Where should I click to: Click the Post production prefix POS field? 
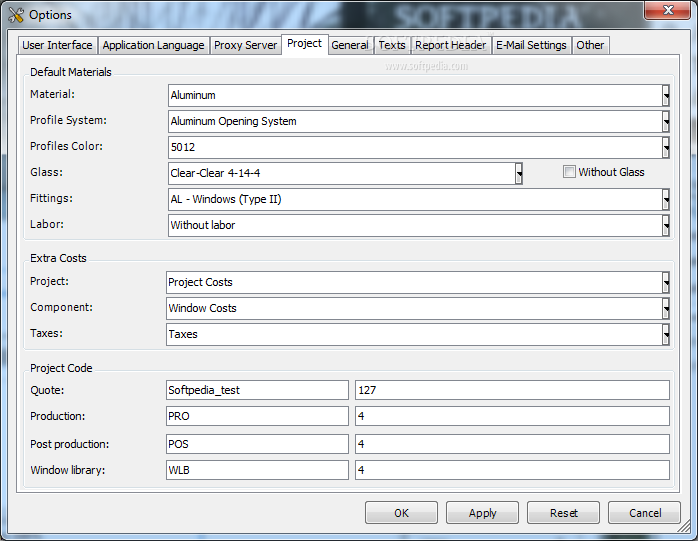257,444
